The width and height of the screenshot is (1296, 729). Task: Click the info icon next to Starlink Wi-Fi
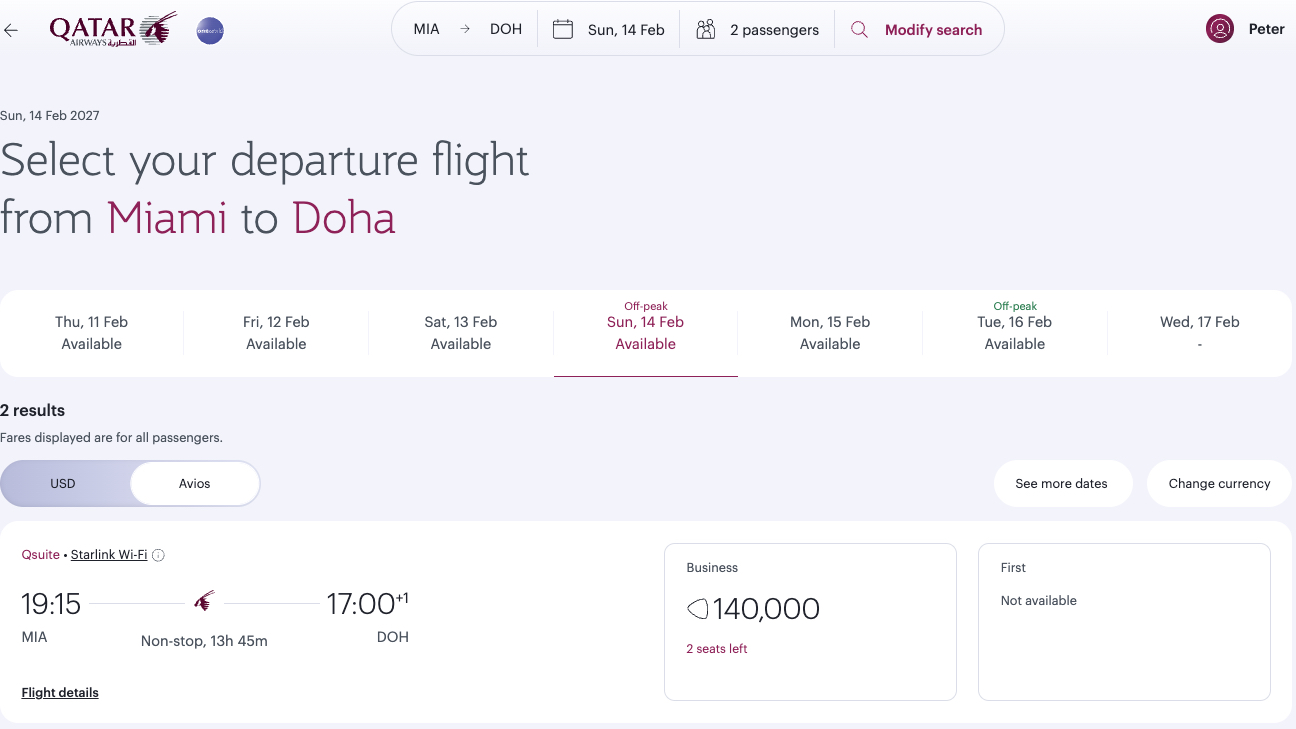[158, 554]
